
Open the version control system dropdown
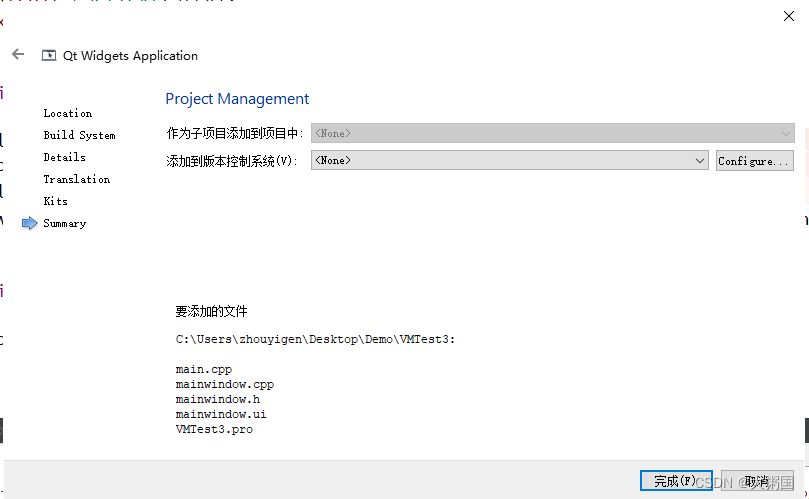pyautogui.click(x=509, y=160)
